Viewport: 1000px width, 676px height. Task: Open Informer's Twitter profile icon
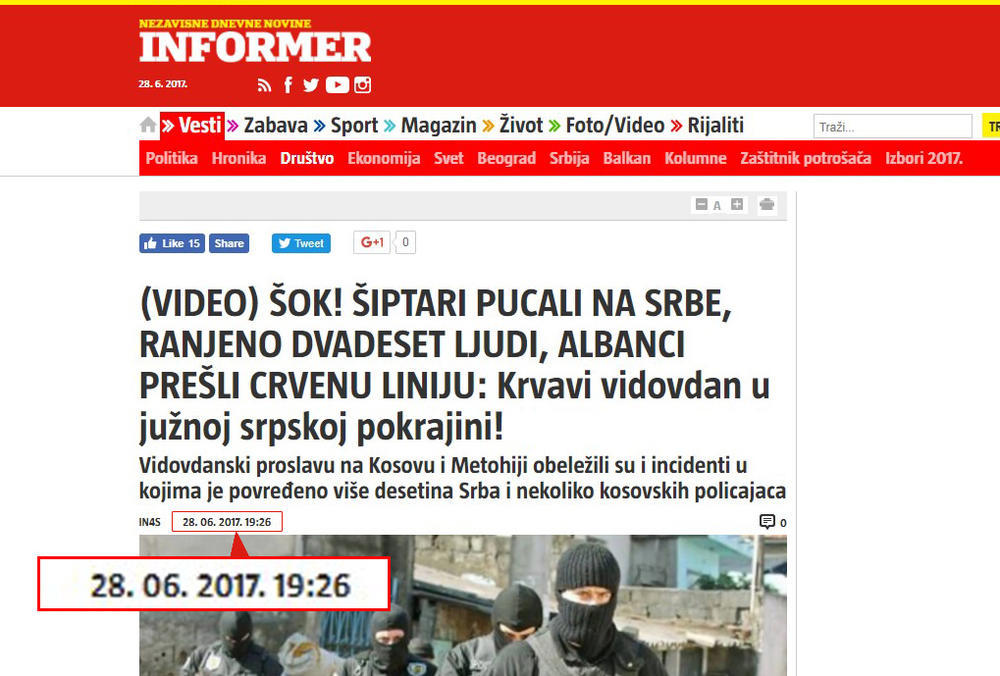coord(311,85)
